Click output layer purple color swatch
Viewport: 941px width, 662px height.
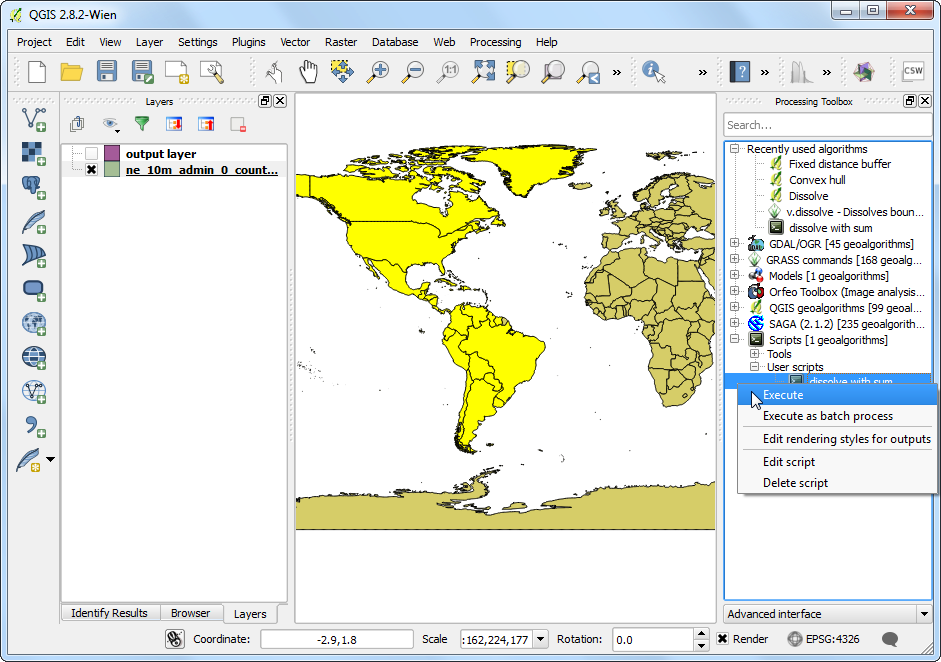click(112, 154)
